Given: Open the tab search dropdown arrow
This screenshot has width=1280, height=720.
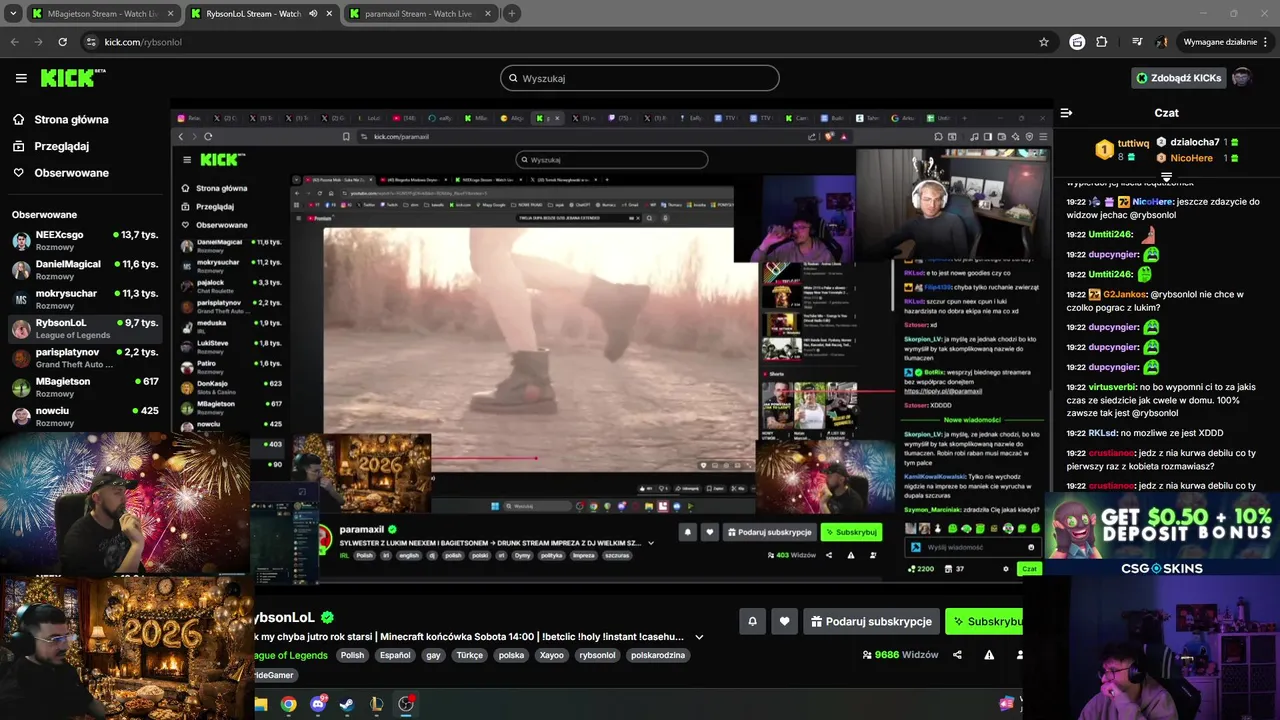Looking at the screenshot, I should pyautogui.click(x=13, y=14).
